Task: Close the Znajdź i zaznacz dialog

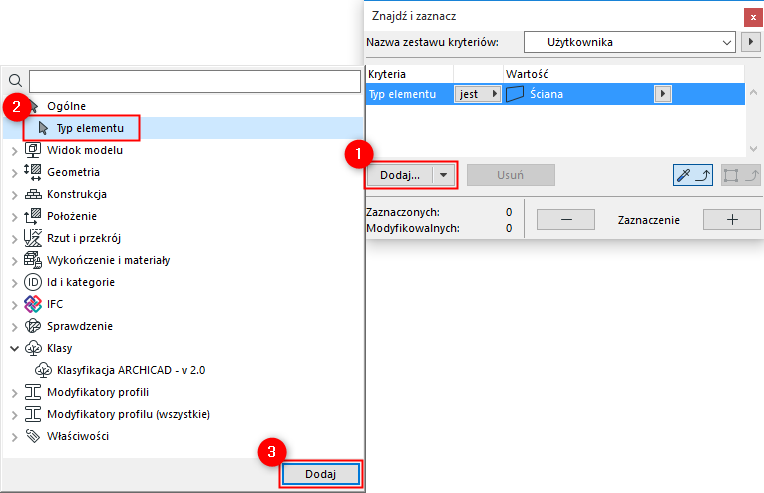Action: pos(753,17)
